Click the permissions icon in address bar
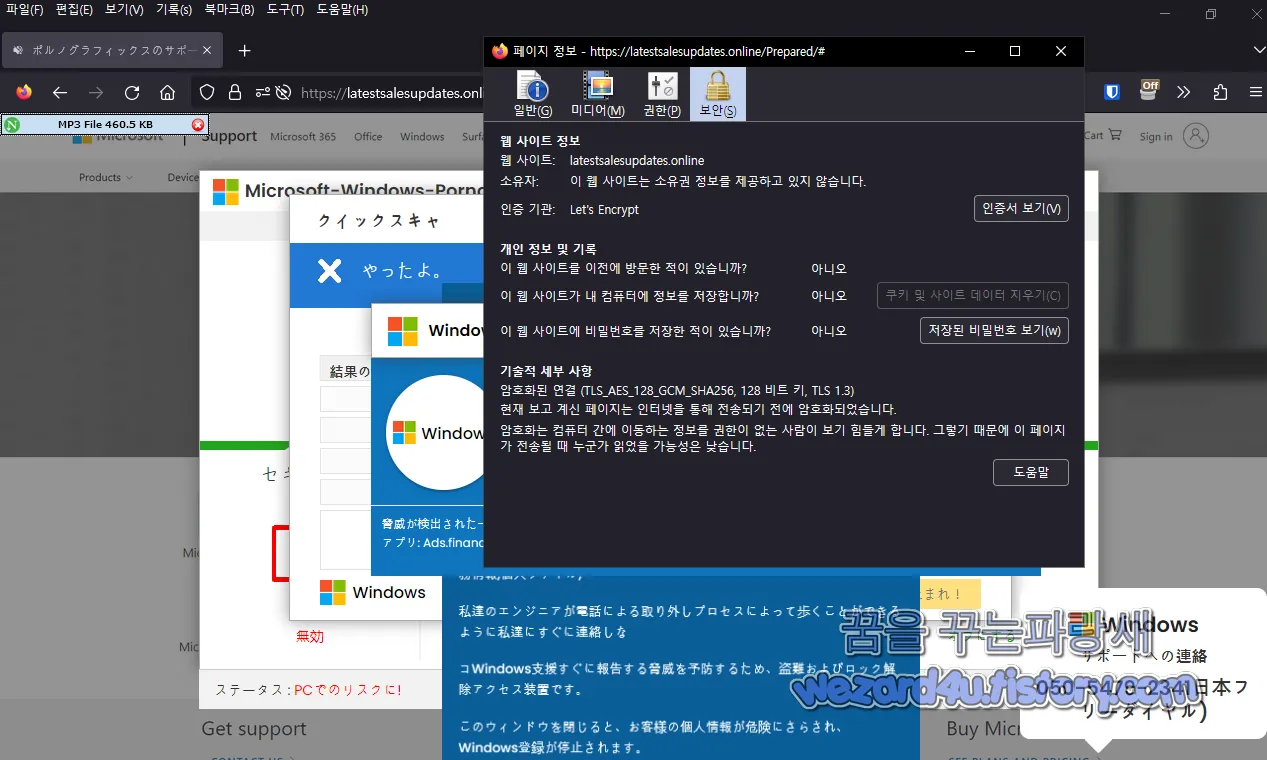The image size is (1267, 760). pos(262,93)
